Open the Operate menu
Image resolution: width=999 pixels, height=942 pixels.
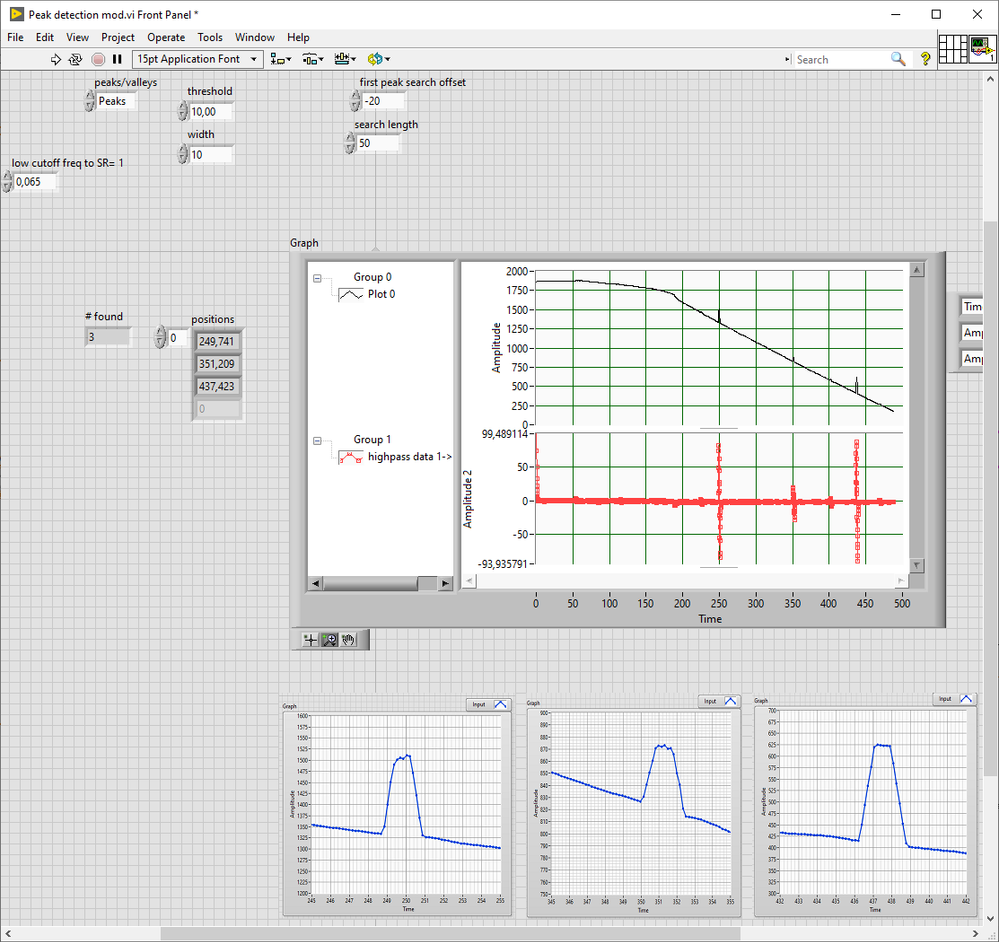click(x=166, y=38)
